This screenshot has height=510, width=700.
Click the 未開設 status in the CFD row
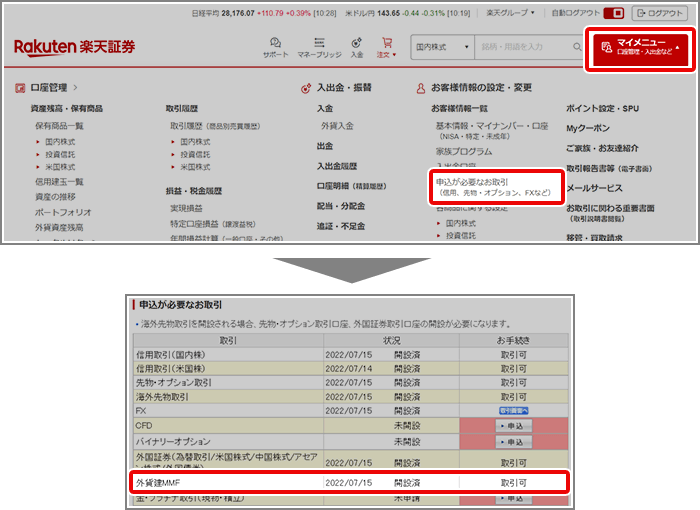click(407, 426)
